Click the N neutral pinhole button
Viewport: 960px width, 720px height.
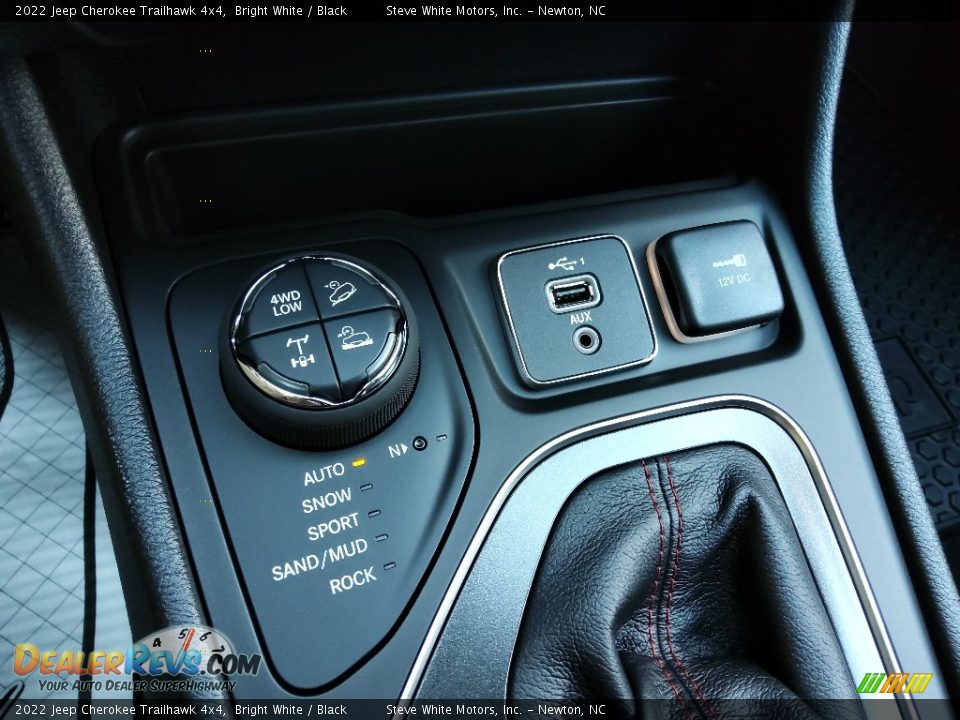[420, 443]
